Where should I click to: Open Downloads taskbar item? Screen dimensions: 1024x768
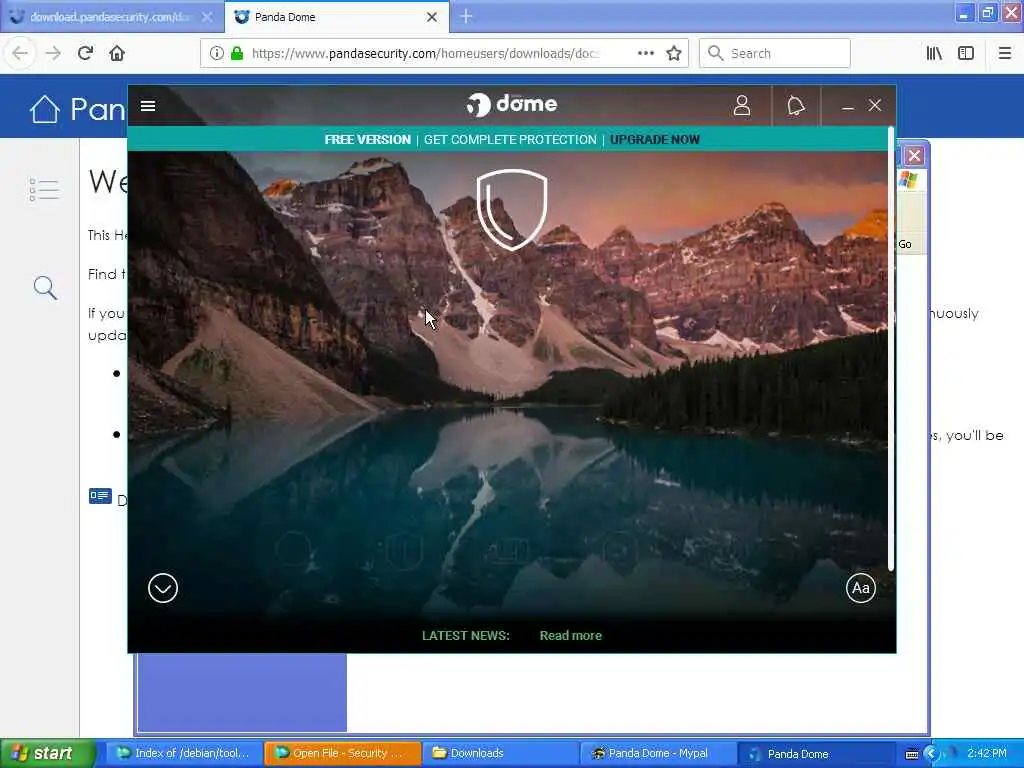point(501,753)
